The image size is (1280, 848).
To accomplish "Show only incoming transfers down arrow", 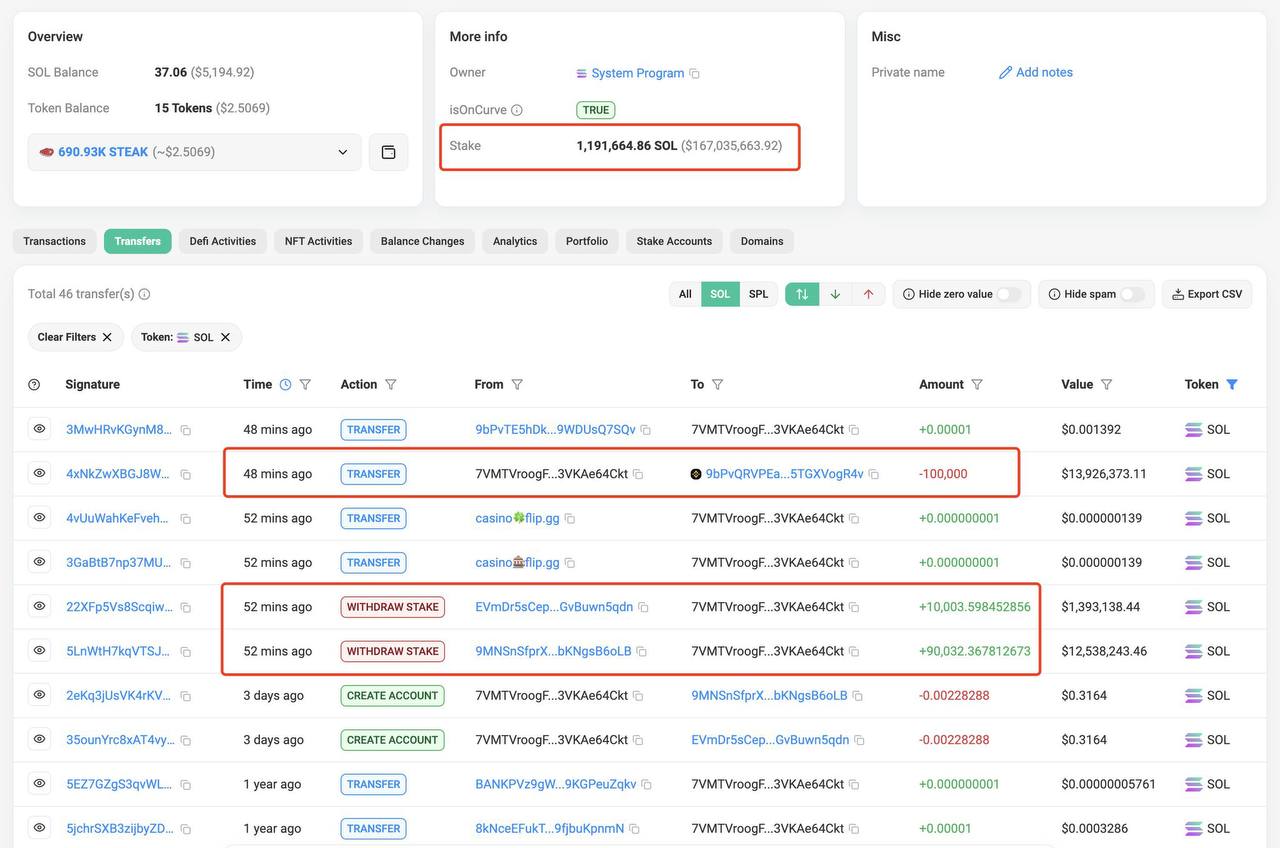I will pyautogui.click(x=835, y=294).
